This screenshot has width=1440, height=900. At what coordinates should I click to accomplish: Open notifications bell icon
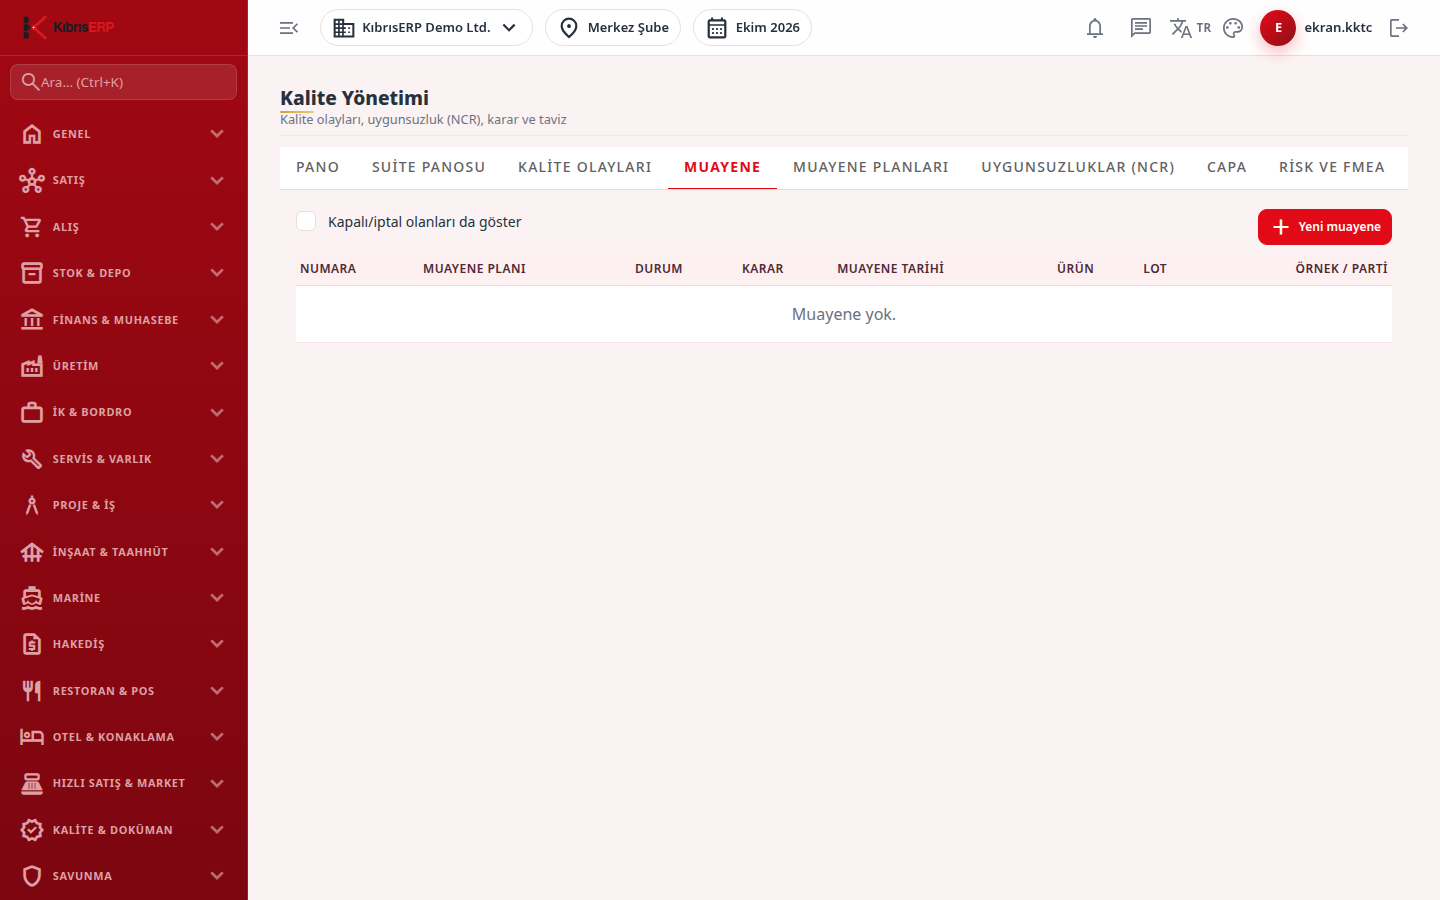[1095, 28]
